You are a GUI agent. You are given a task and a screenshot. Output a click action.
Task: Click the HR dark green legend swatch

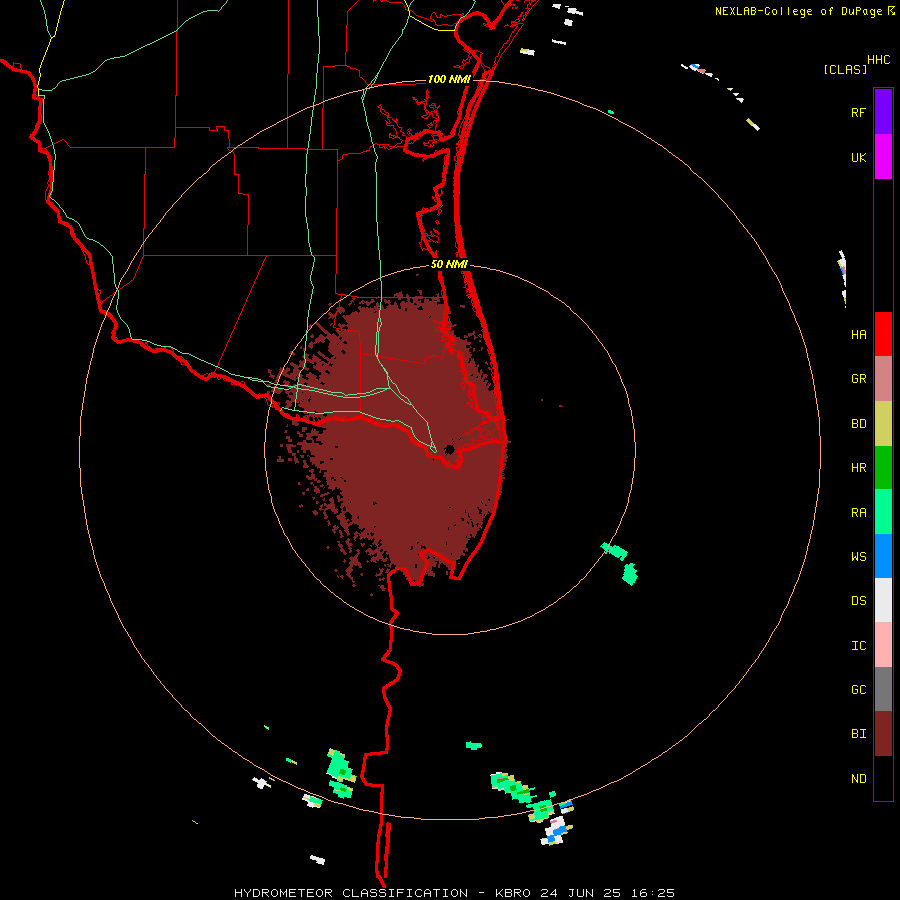[x=883, y=467]
